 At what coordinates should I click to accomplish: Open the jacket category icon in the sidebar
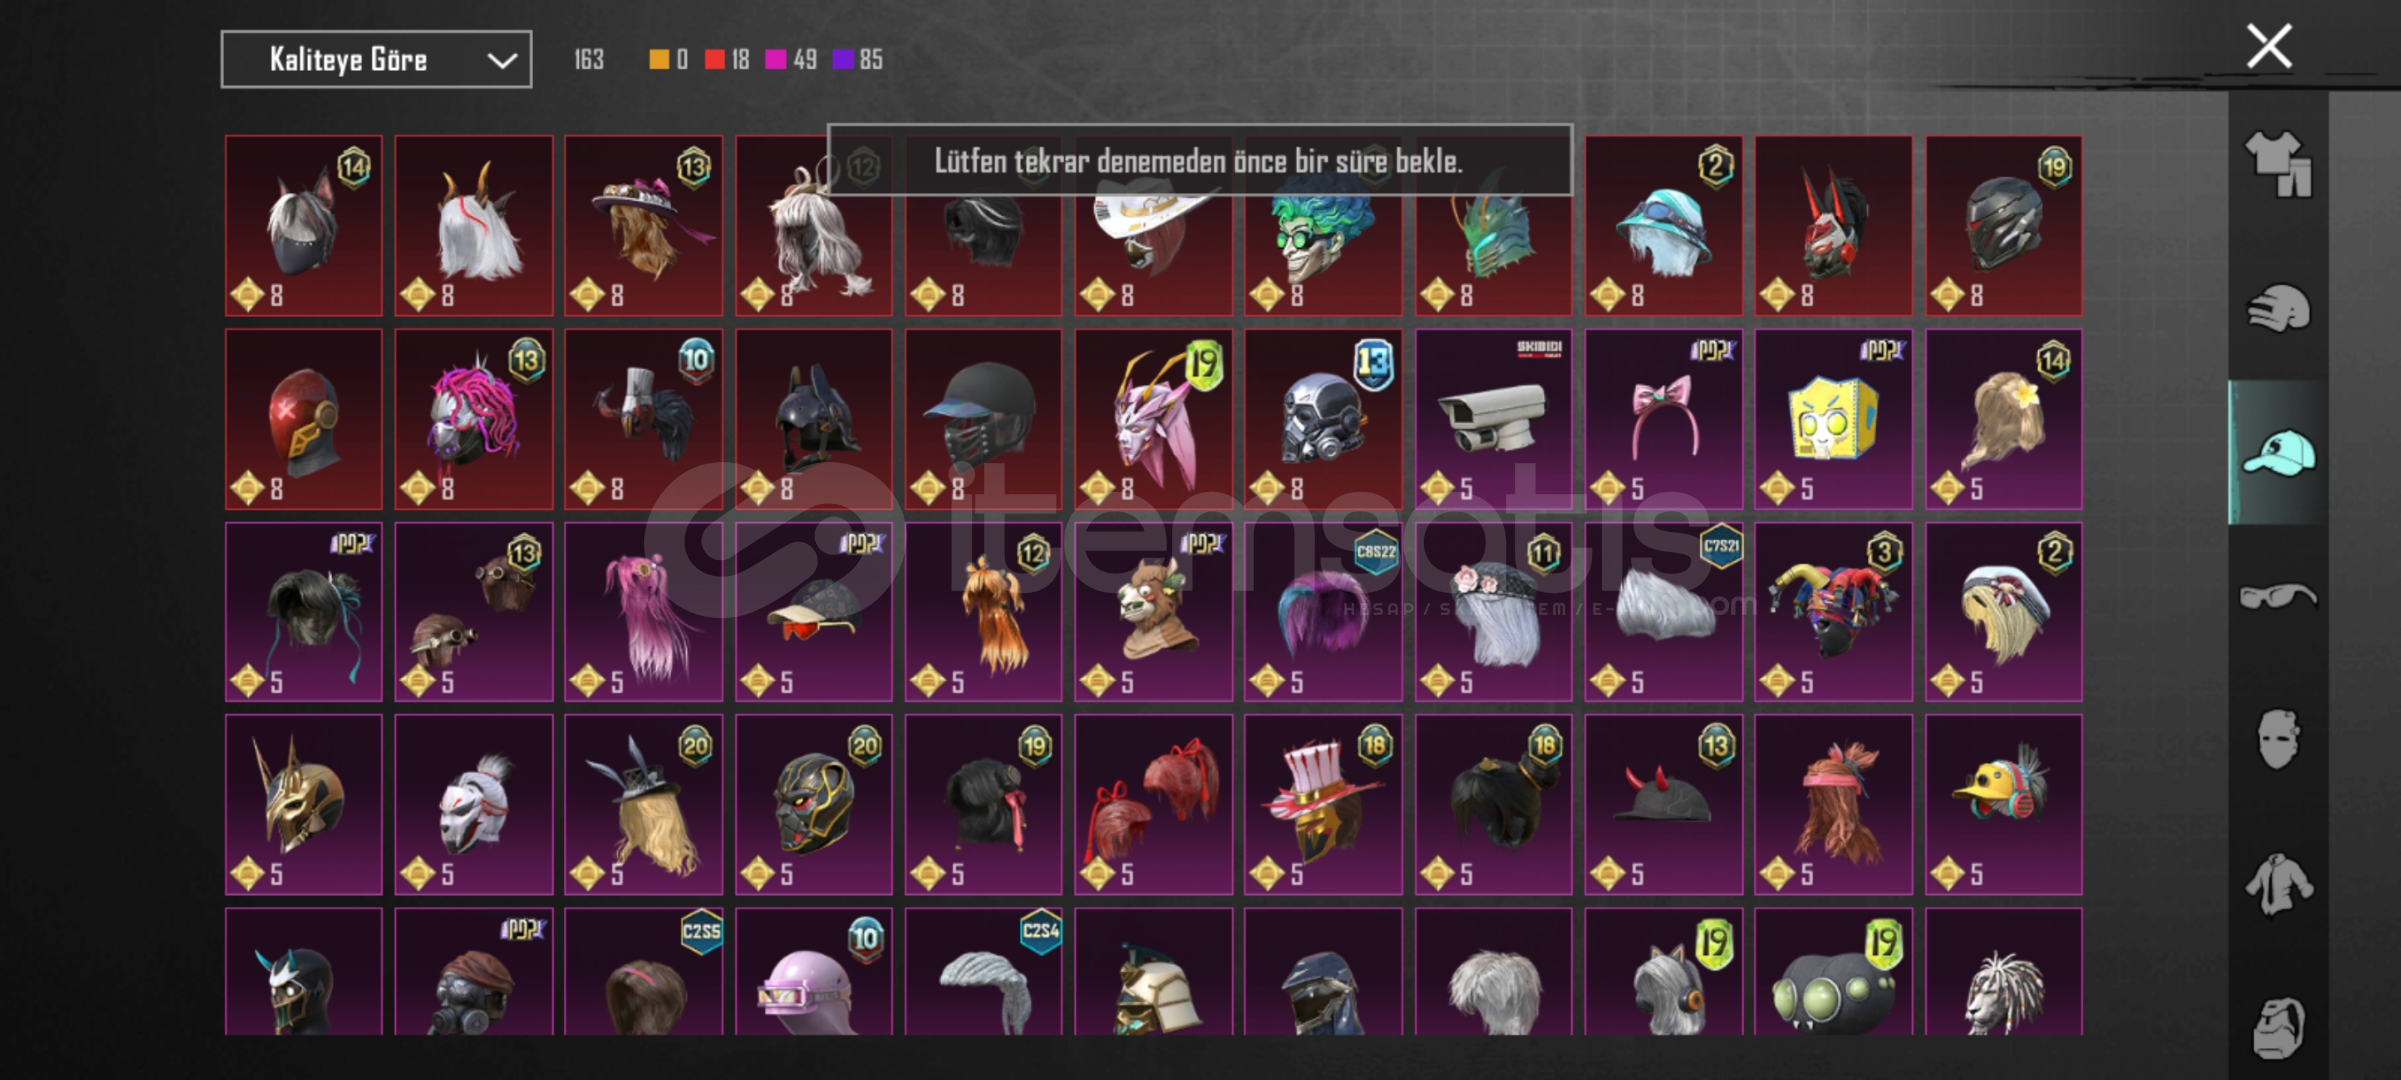pyautogui.click(x=2278, y=884)
